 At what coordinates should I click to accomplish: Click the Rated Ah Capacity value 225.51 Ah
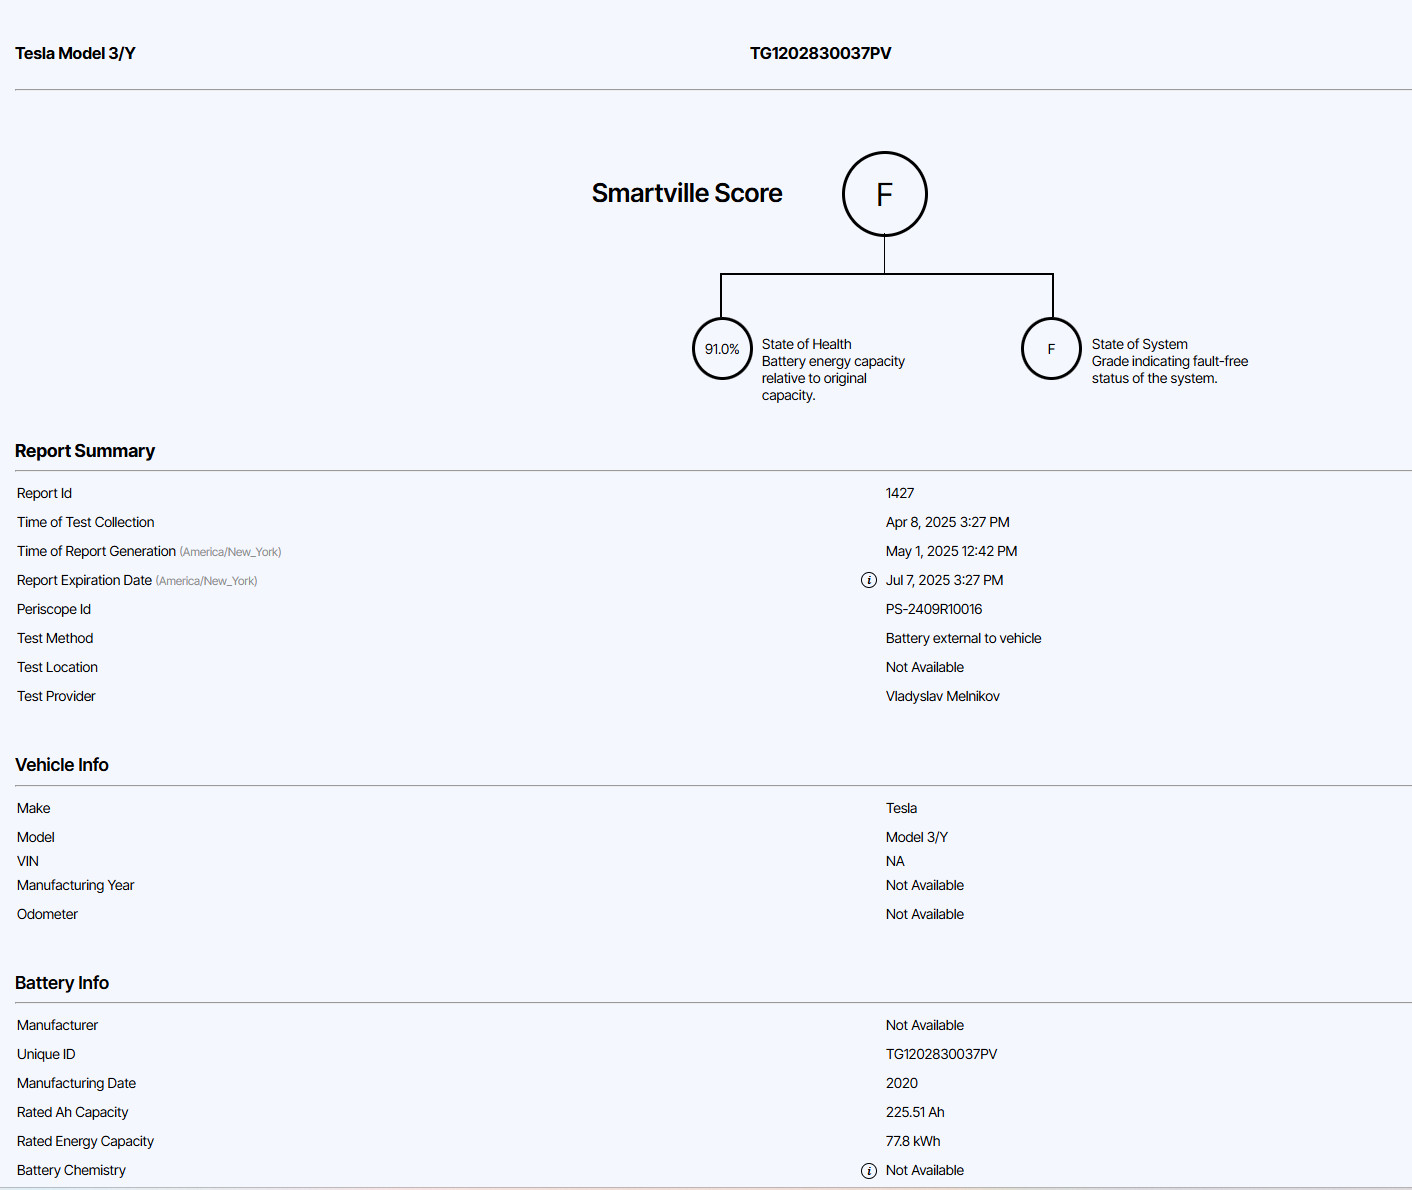(915, 1112)
